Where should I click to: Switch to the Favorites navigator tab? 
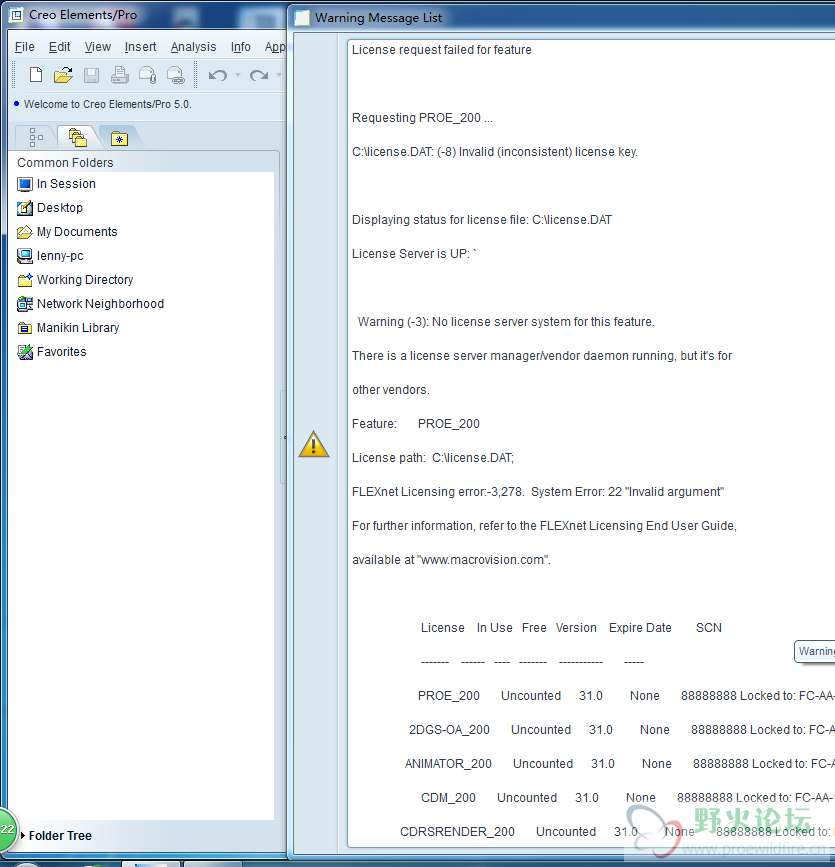point(119,138)
